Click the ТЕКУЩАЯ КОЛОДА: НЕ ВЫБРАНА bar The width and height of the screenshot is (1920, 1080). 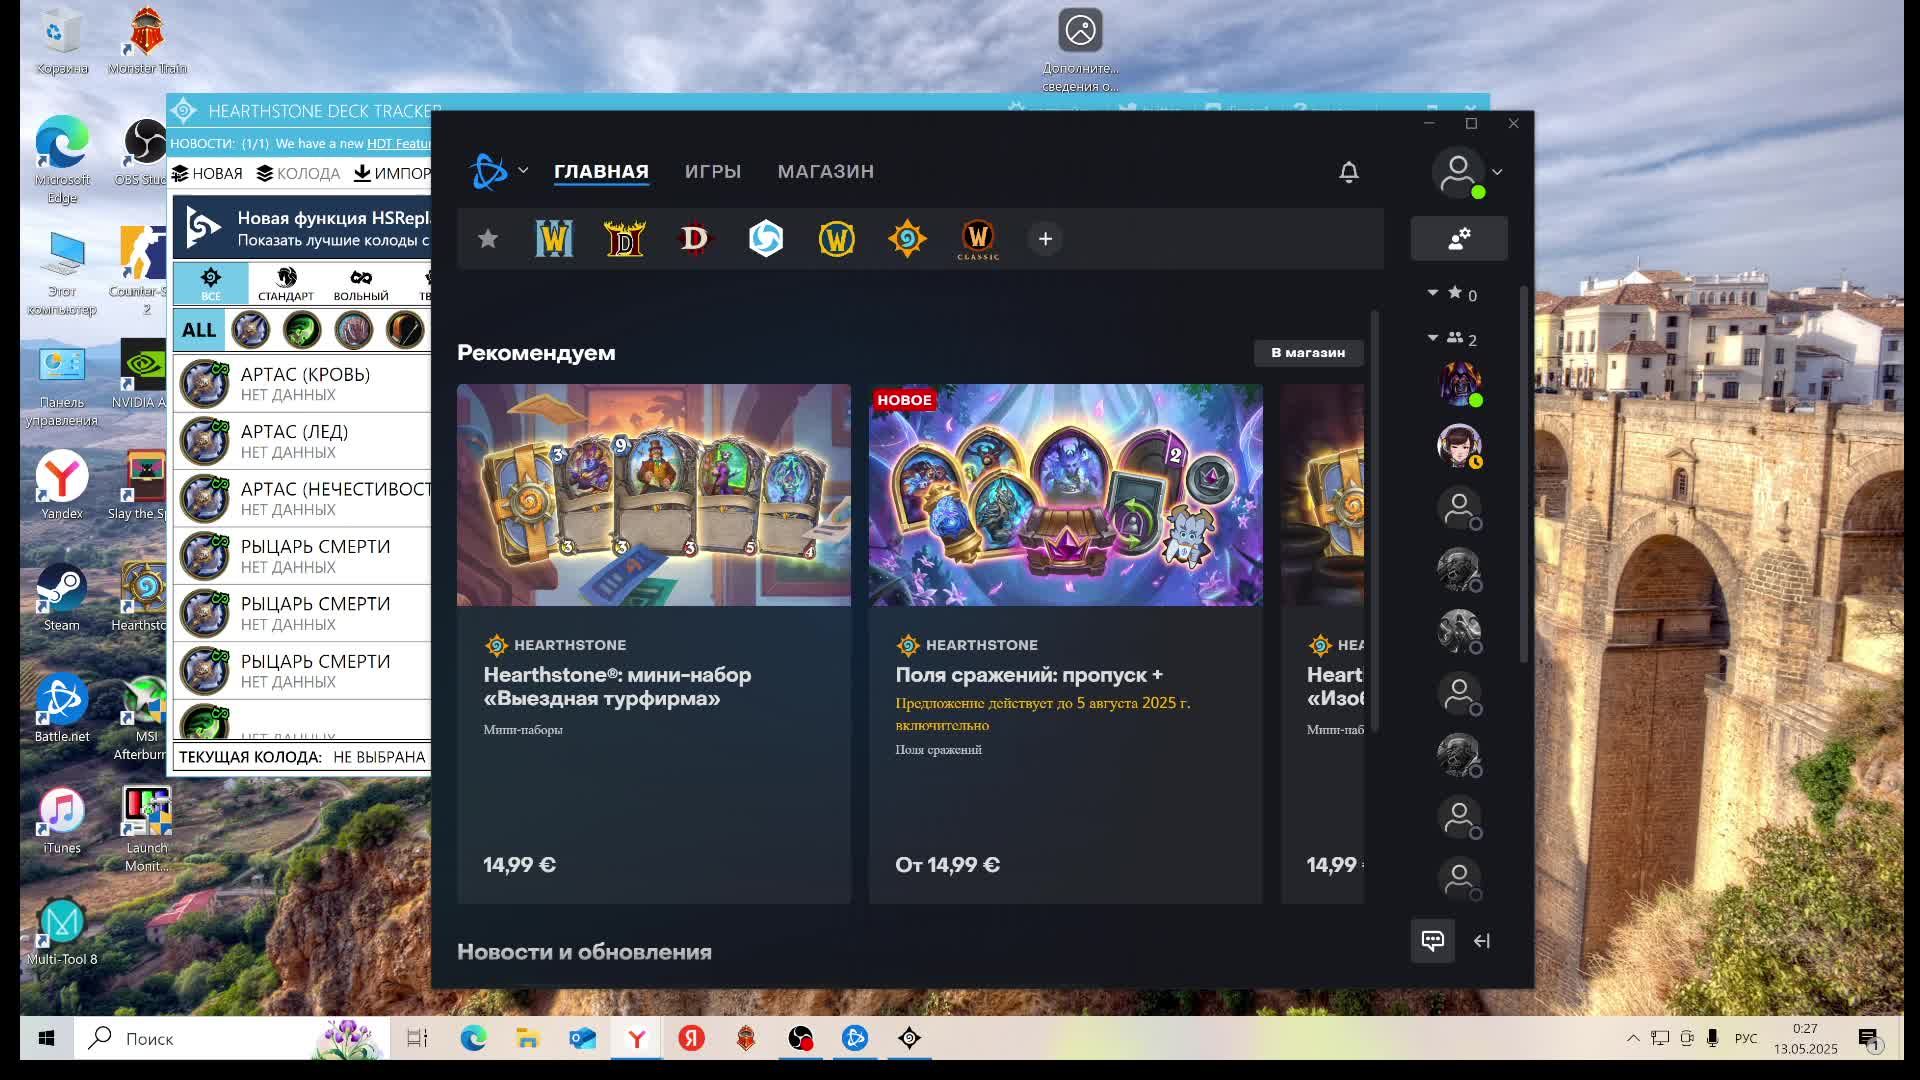(302, 758)
